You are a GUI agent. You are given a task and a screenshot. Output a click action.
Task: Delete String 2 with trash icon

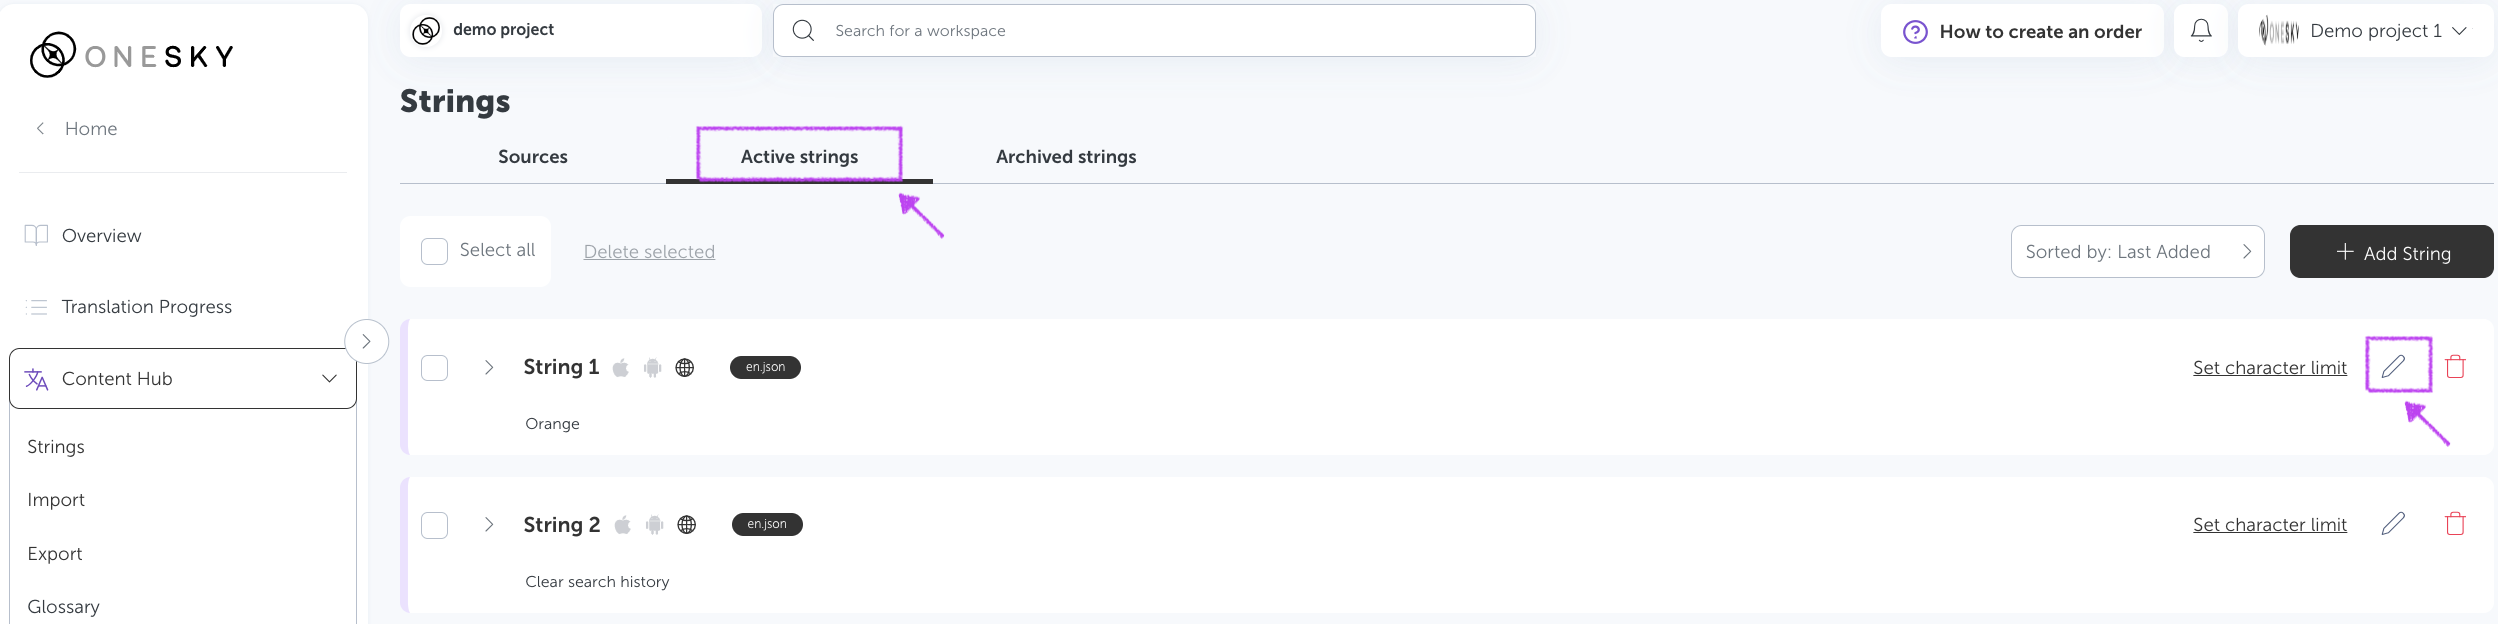tap(2455, 524)
